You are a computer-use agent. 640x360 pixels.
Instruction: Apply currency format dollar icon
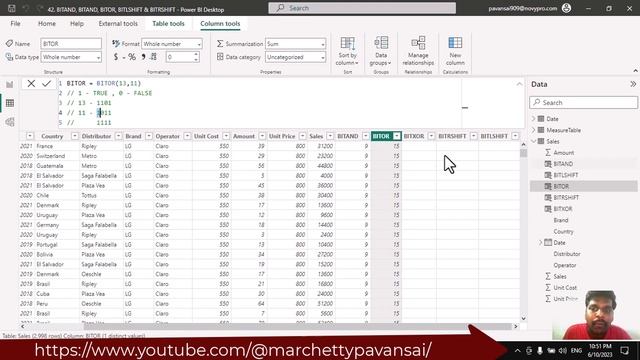pyautogui.click(x=116, y=57)
